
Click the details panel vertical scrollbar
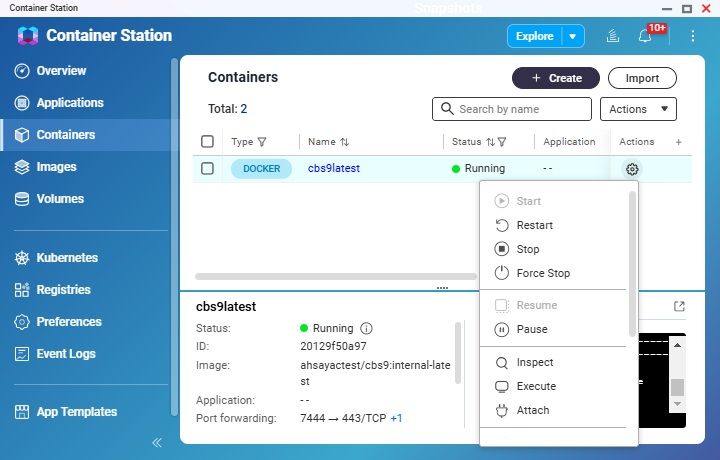457,353
